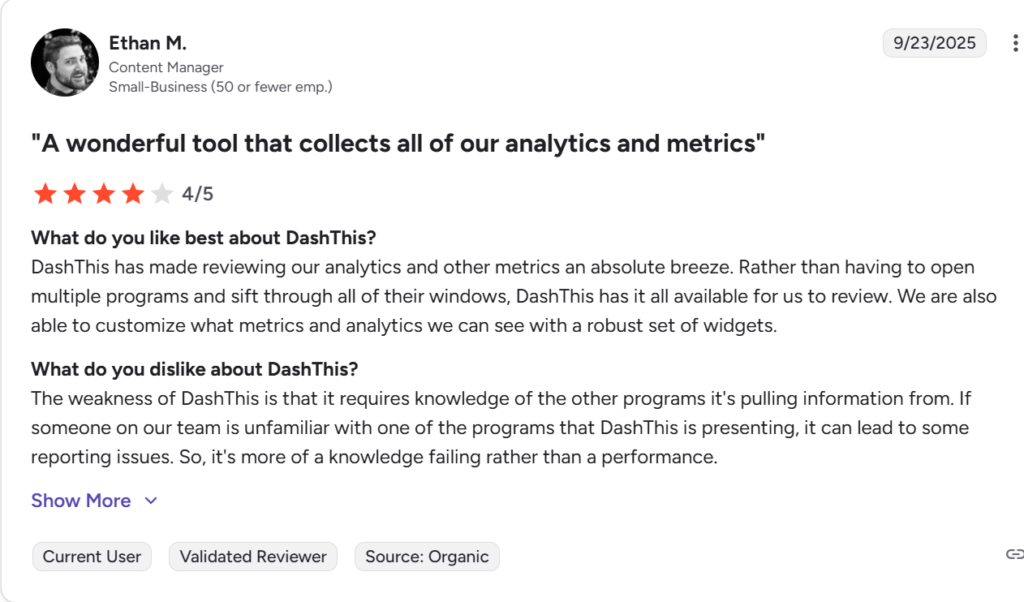Image resolution: width=1024 pixels, height=602 pixels.
Task: Select the unfilled fifth star
Action: [x=160, y=193]
